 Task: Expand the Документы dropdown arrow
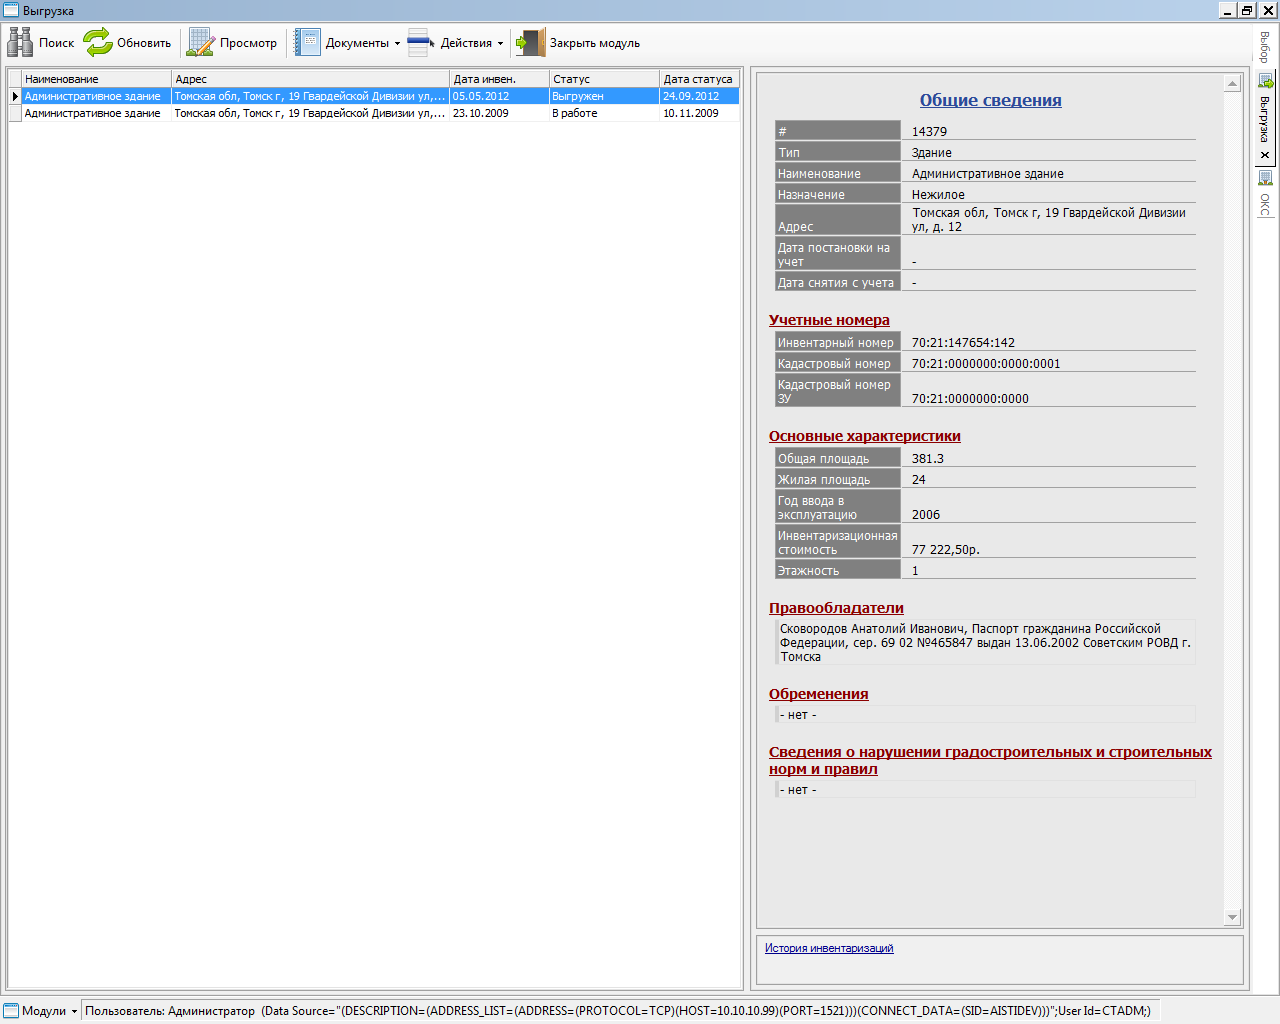point(397,43)
